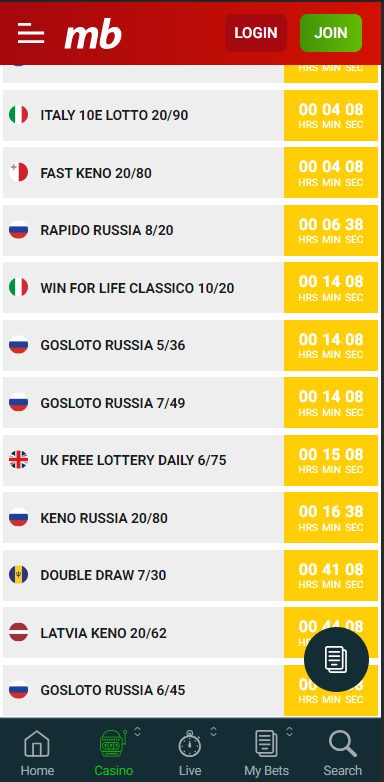This screenshot has width=384, height=782.
Task: Go to Home in bottom navigation
Action: click(x=37, y=753)
